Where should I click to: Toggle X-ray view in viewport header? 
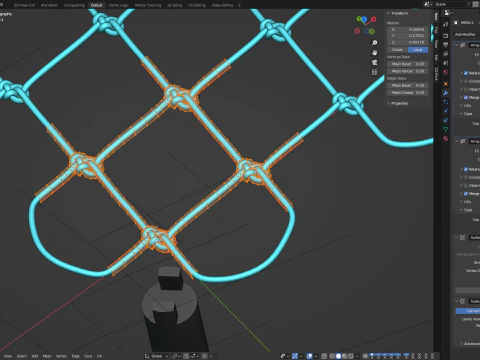click(324, 356)
